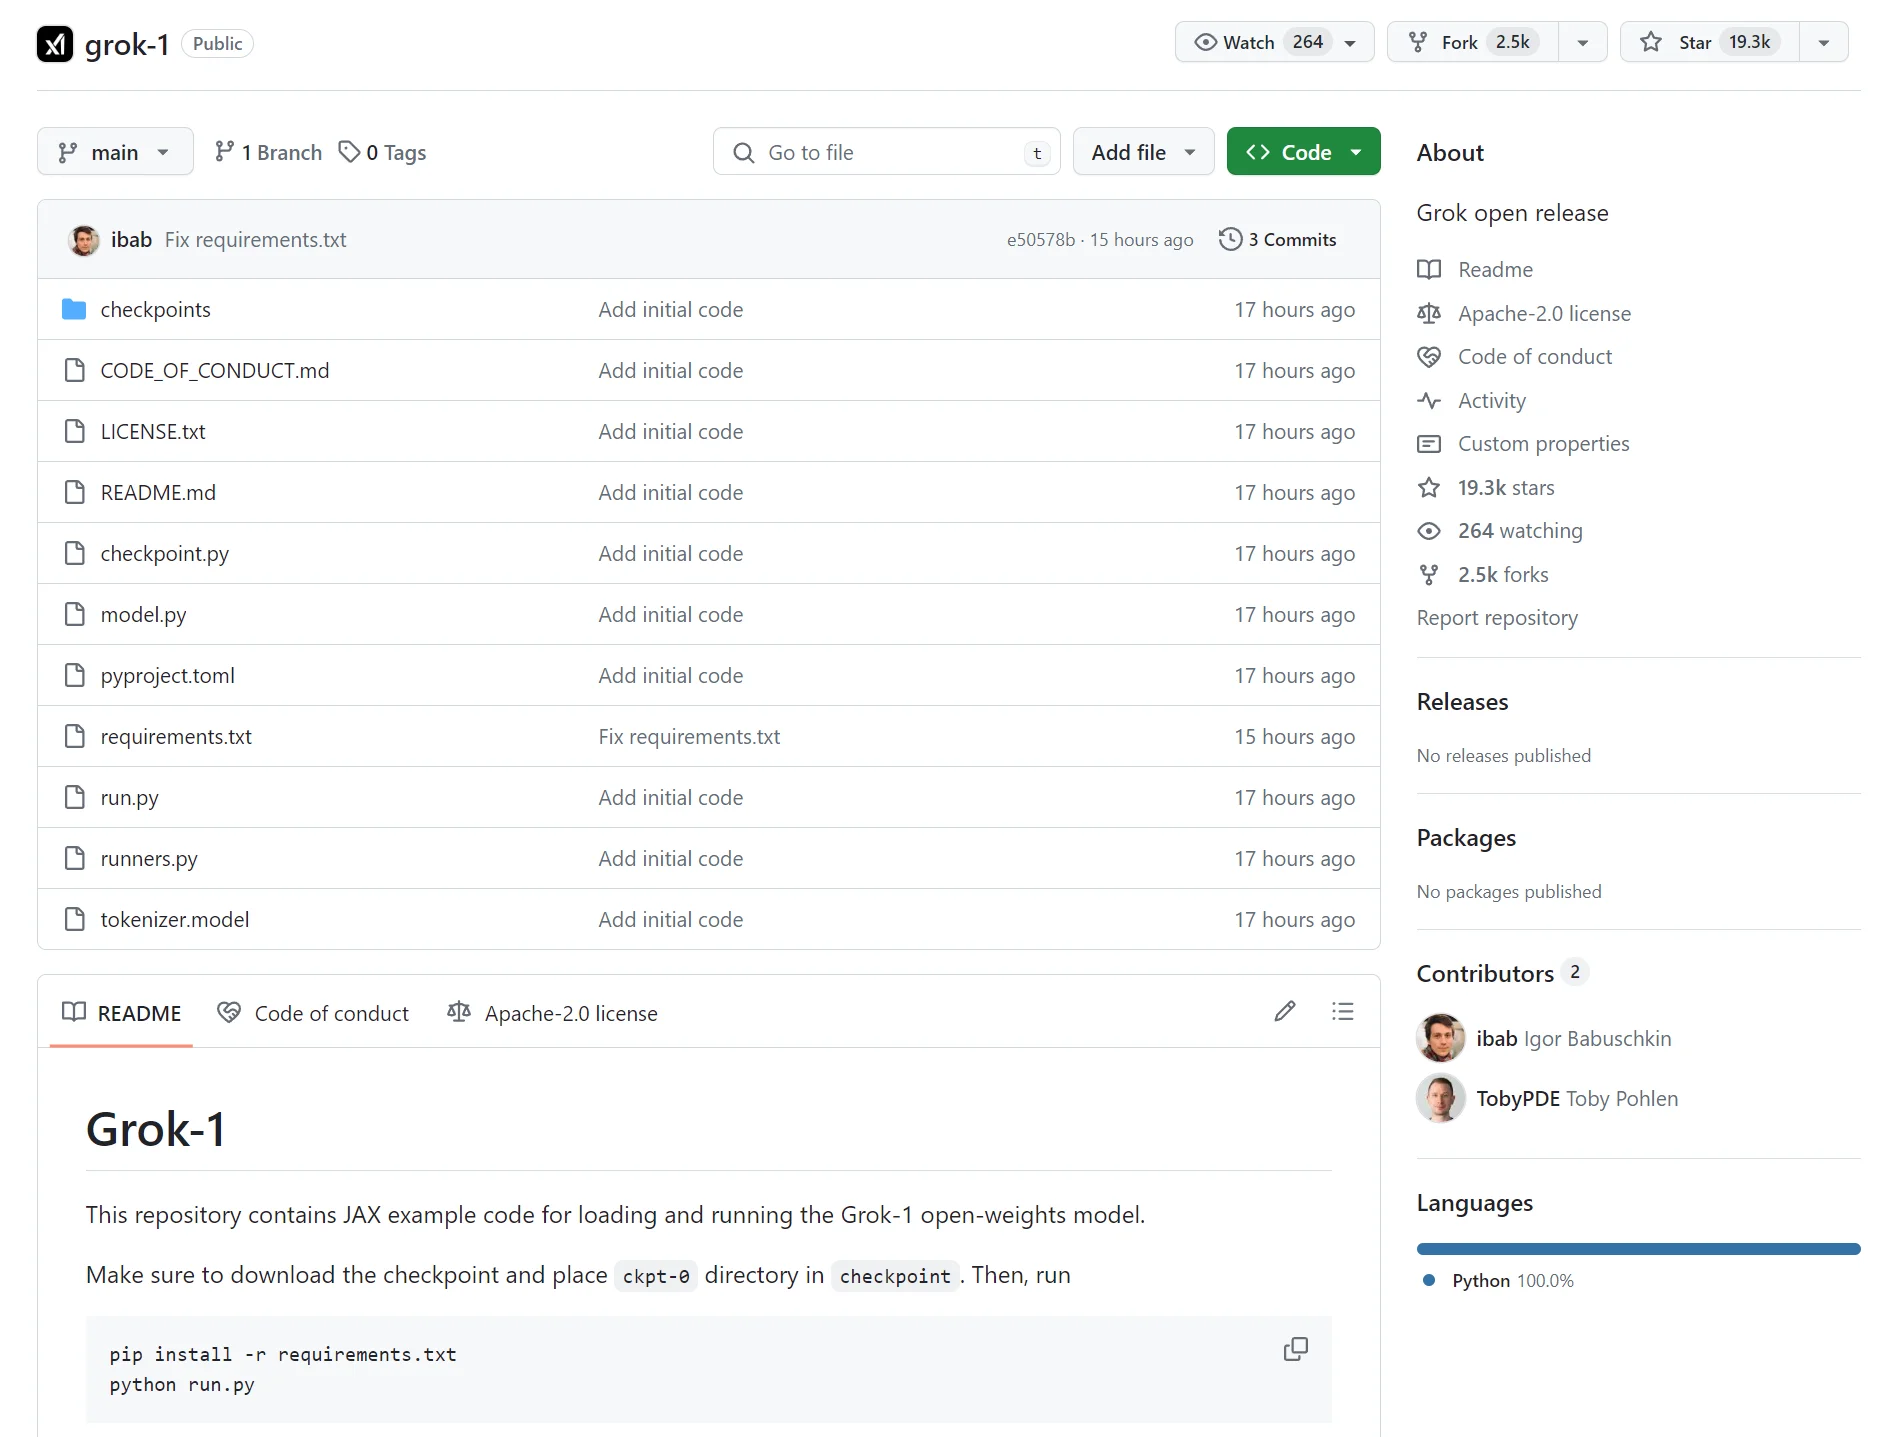The width and height of the screenshot is (1891, 1437).
Task: Click the Python 100.0% language label
Action: 1513,1281
